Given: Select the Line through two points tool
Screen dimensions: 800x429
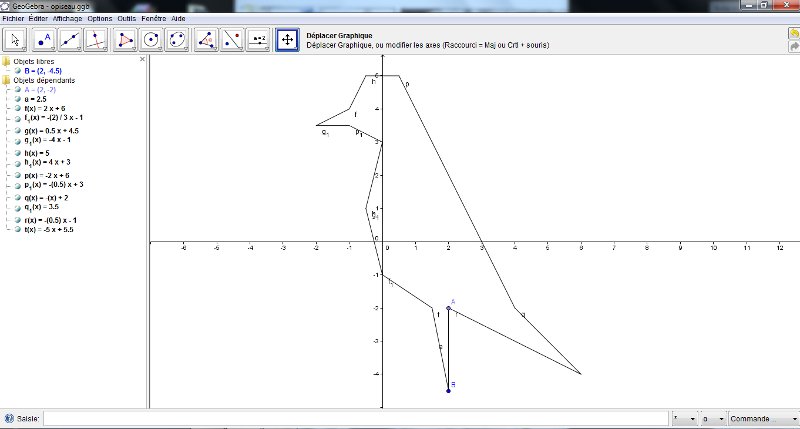Looking at the screenshot, I should pyautogui.click(x=70, y=39).
